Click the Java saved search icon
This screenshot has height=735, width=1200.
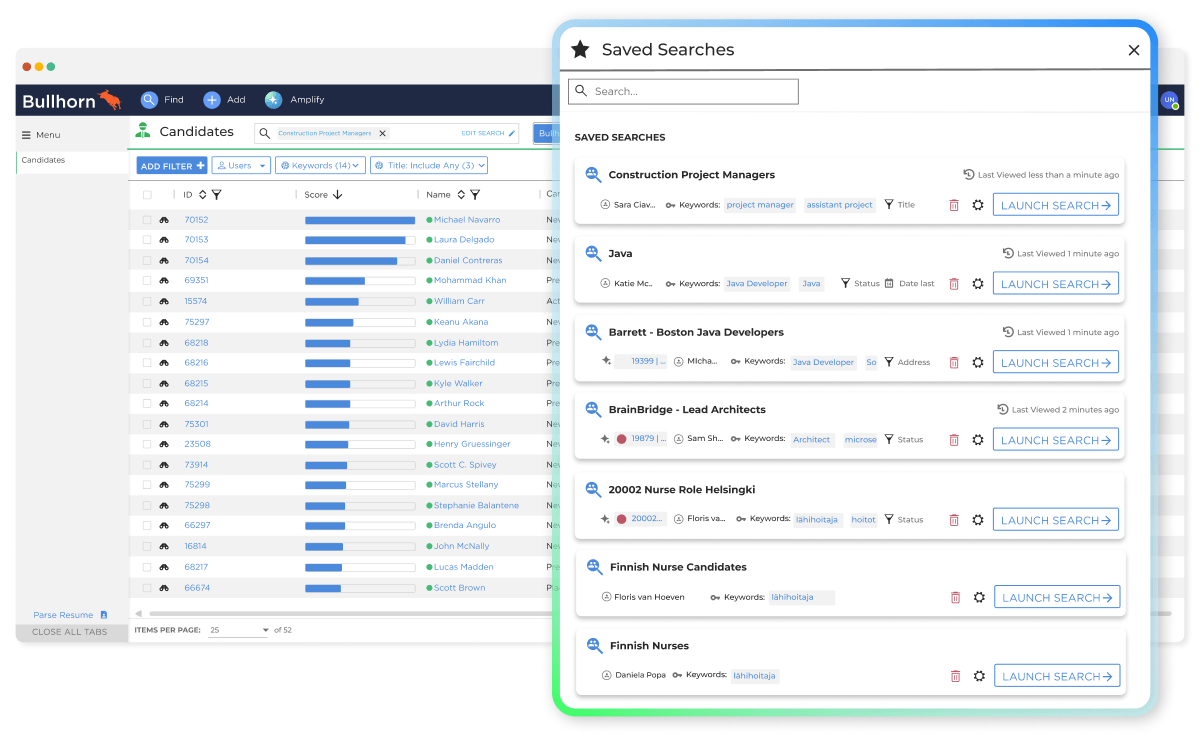[x=593, y=253]
